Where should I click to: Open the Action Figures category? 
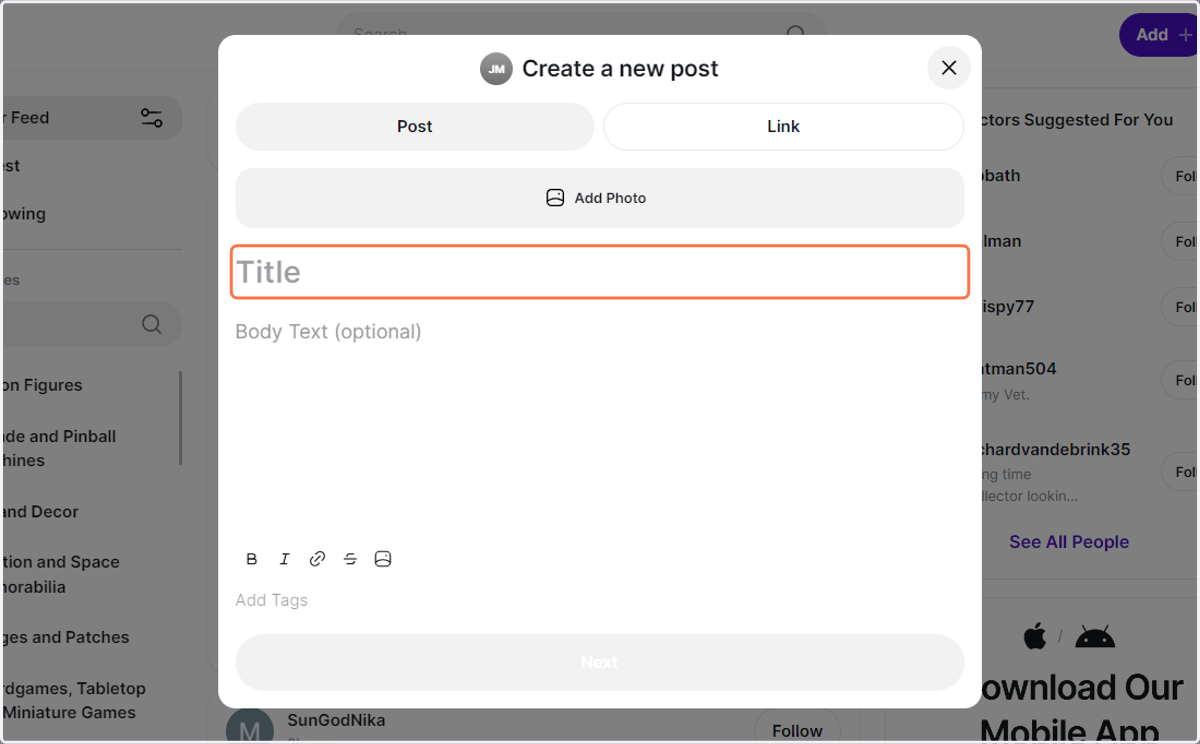click(42, 385)
